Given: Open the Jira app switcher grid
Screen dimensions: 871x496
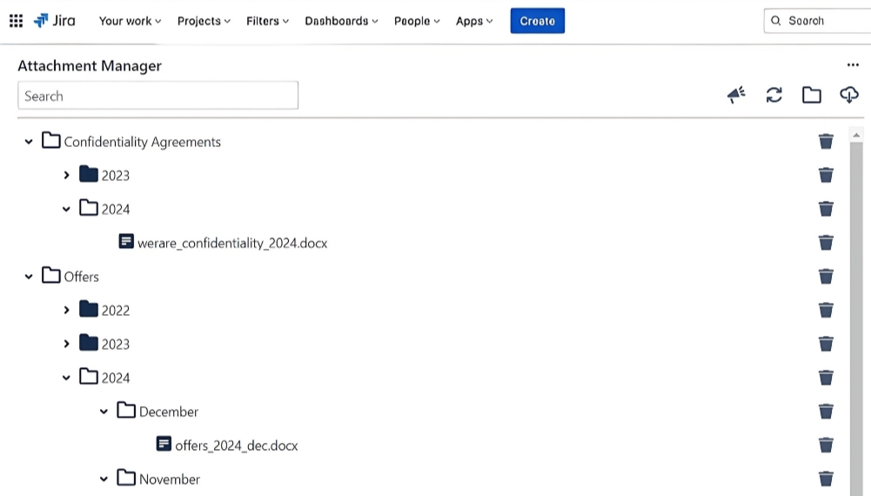Looking at the screenshot, I should [x=16, y=21].
